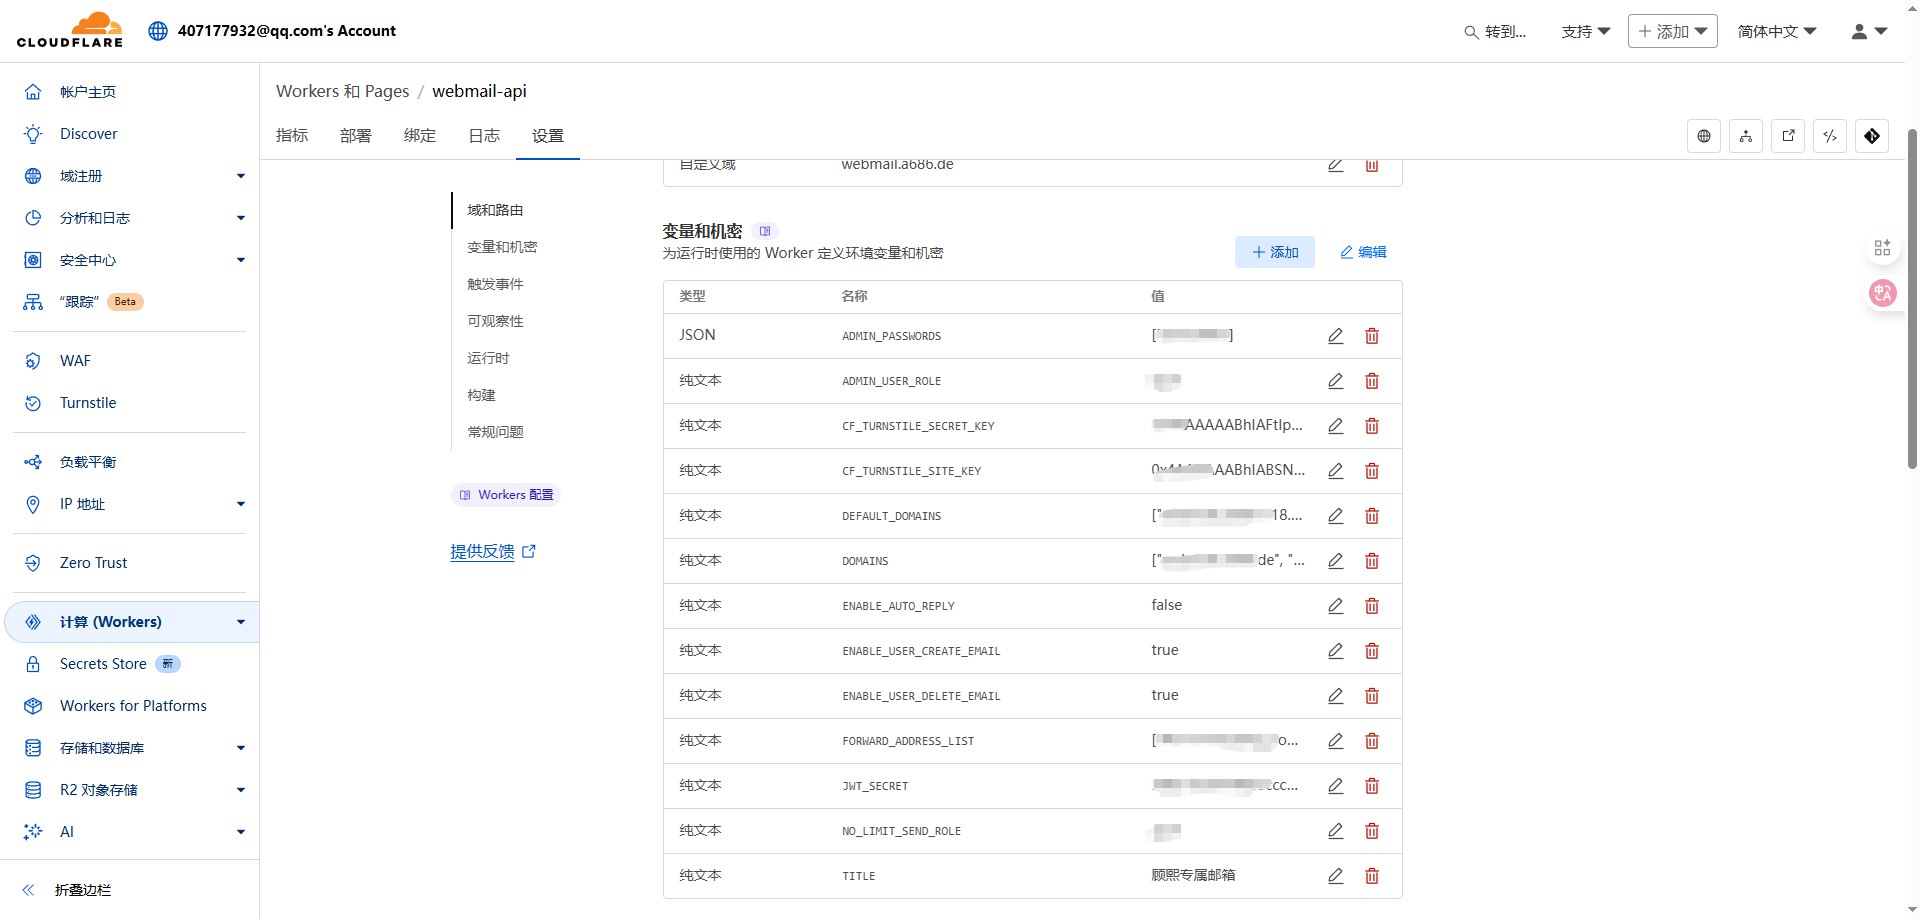Delete the ENABLE_AUTO_REPLY variable trash icon

1371,606
